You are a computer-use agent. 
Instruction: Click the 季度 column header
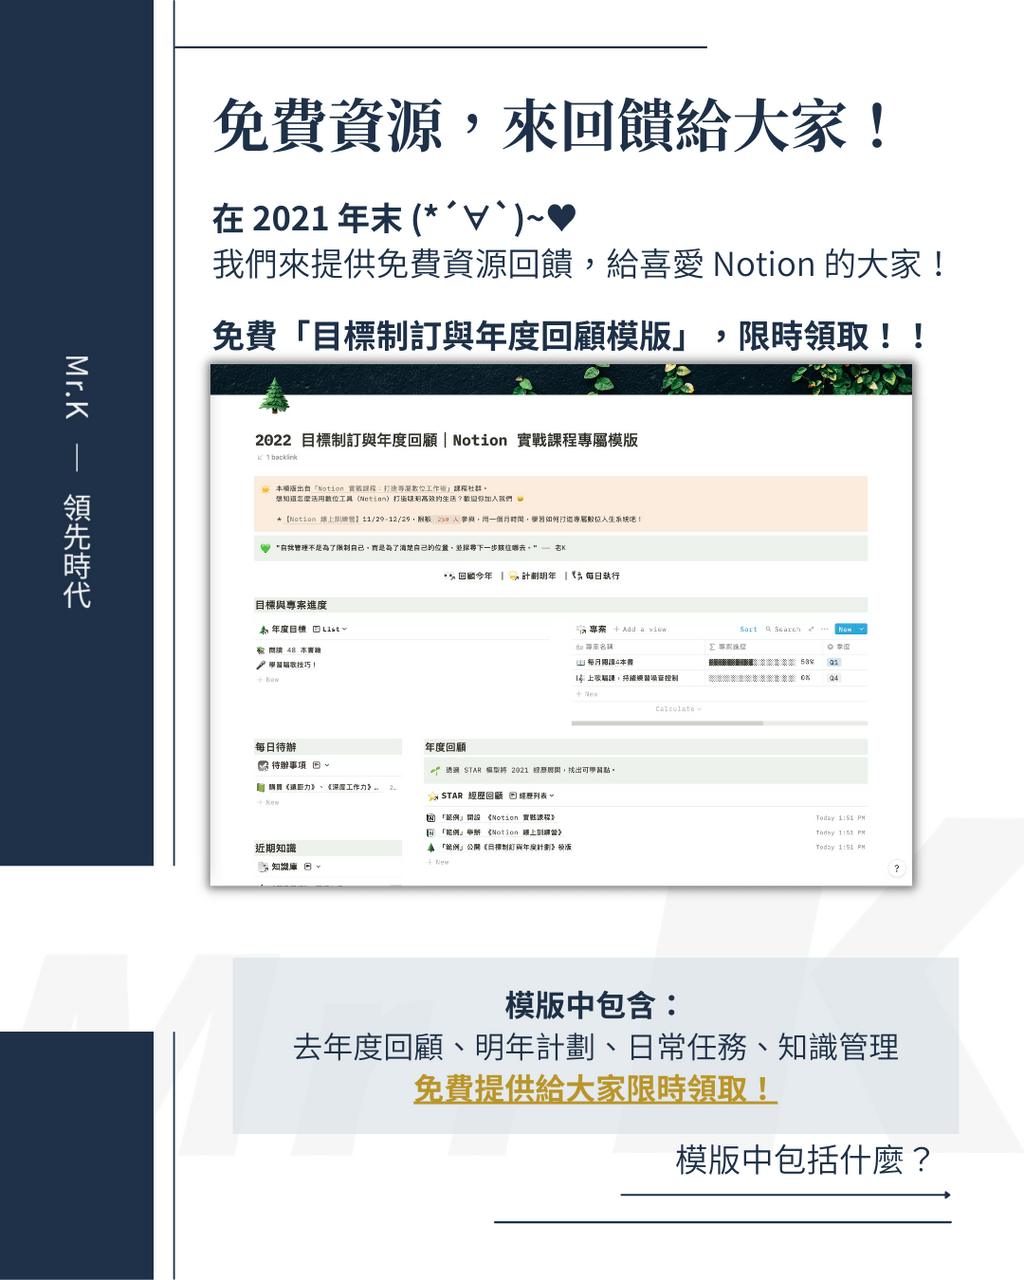tap(838, 647)
